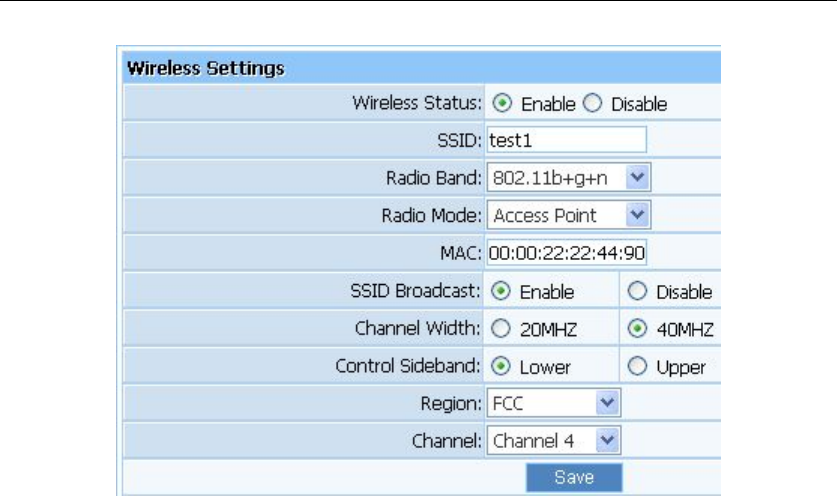The image size is (837, 496).
Task: Select Disable for Wireless Status
Action: pyautogui.click(x=593, y=103)
